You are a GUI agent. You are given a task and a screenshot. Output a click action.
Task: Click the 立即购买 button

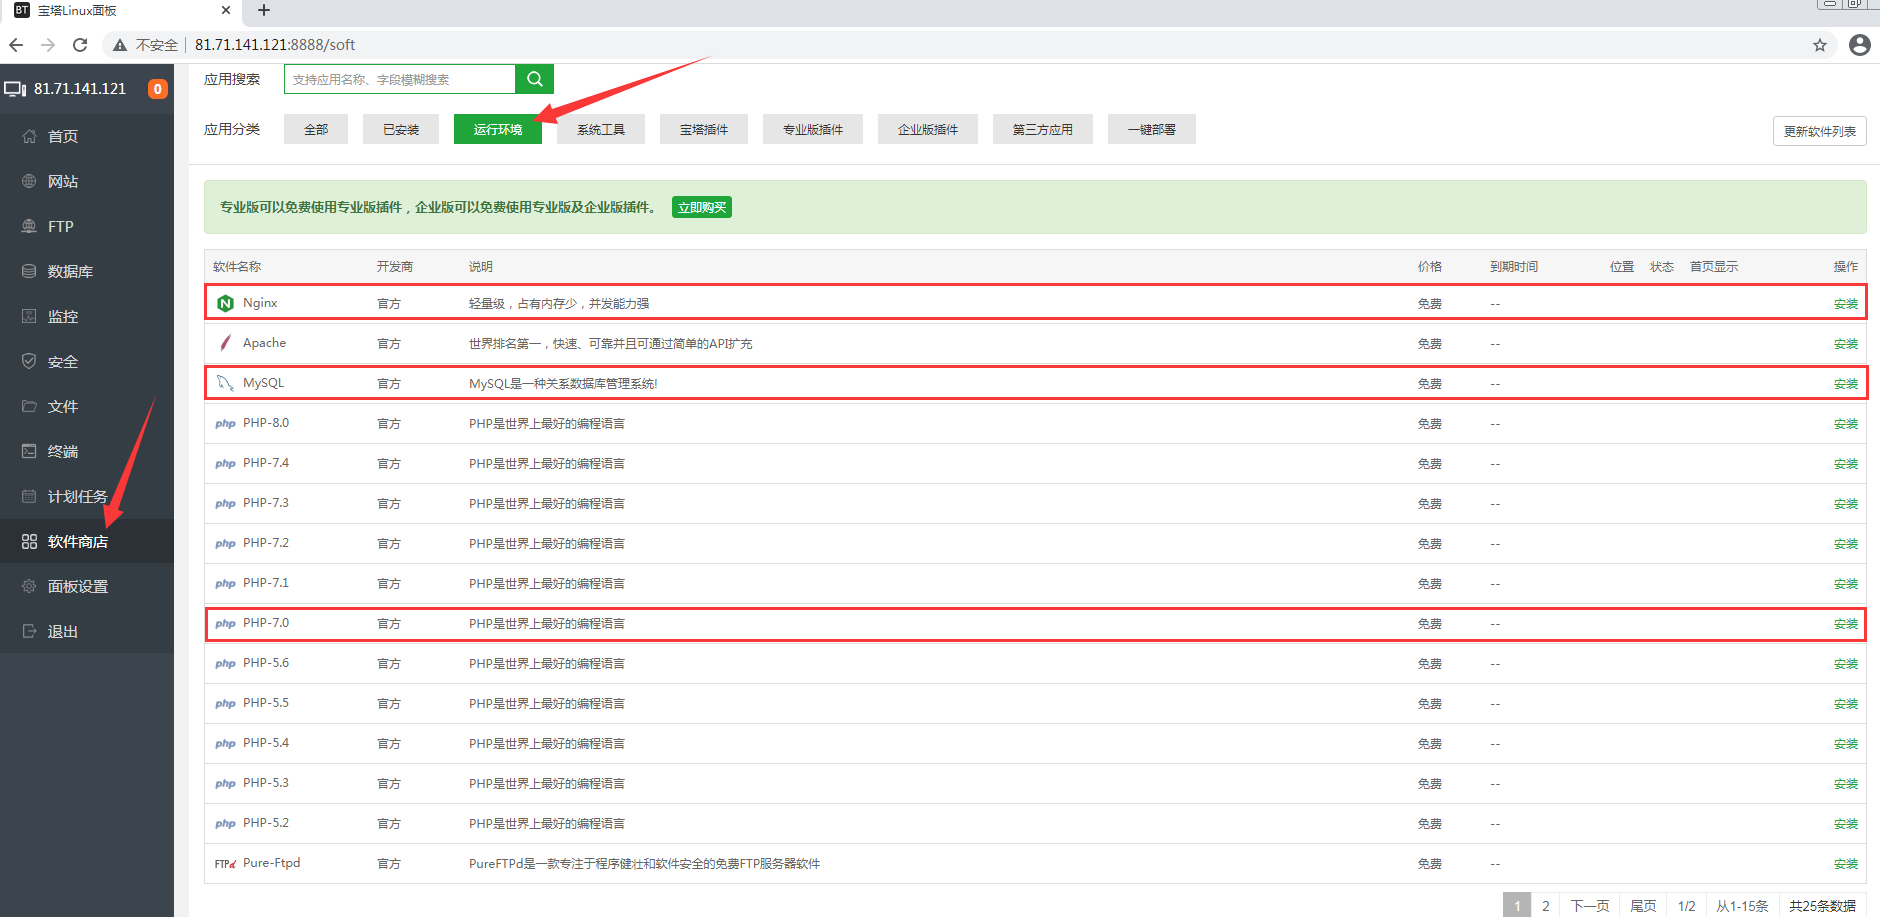click(702, 207)
